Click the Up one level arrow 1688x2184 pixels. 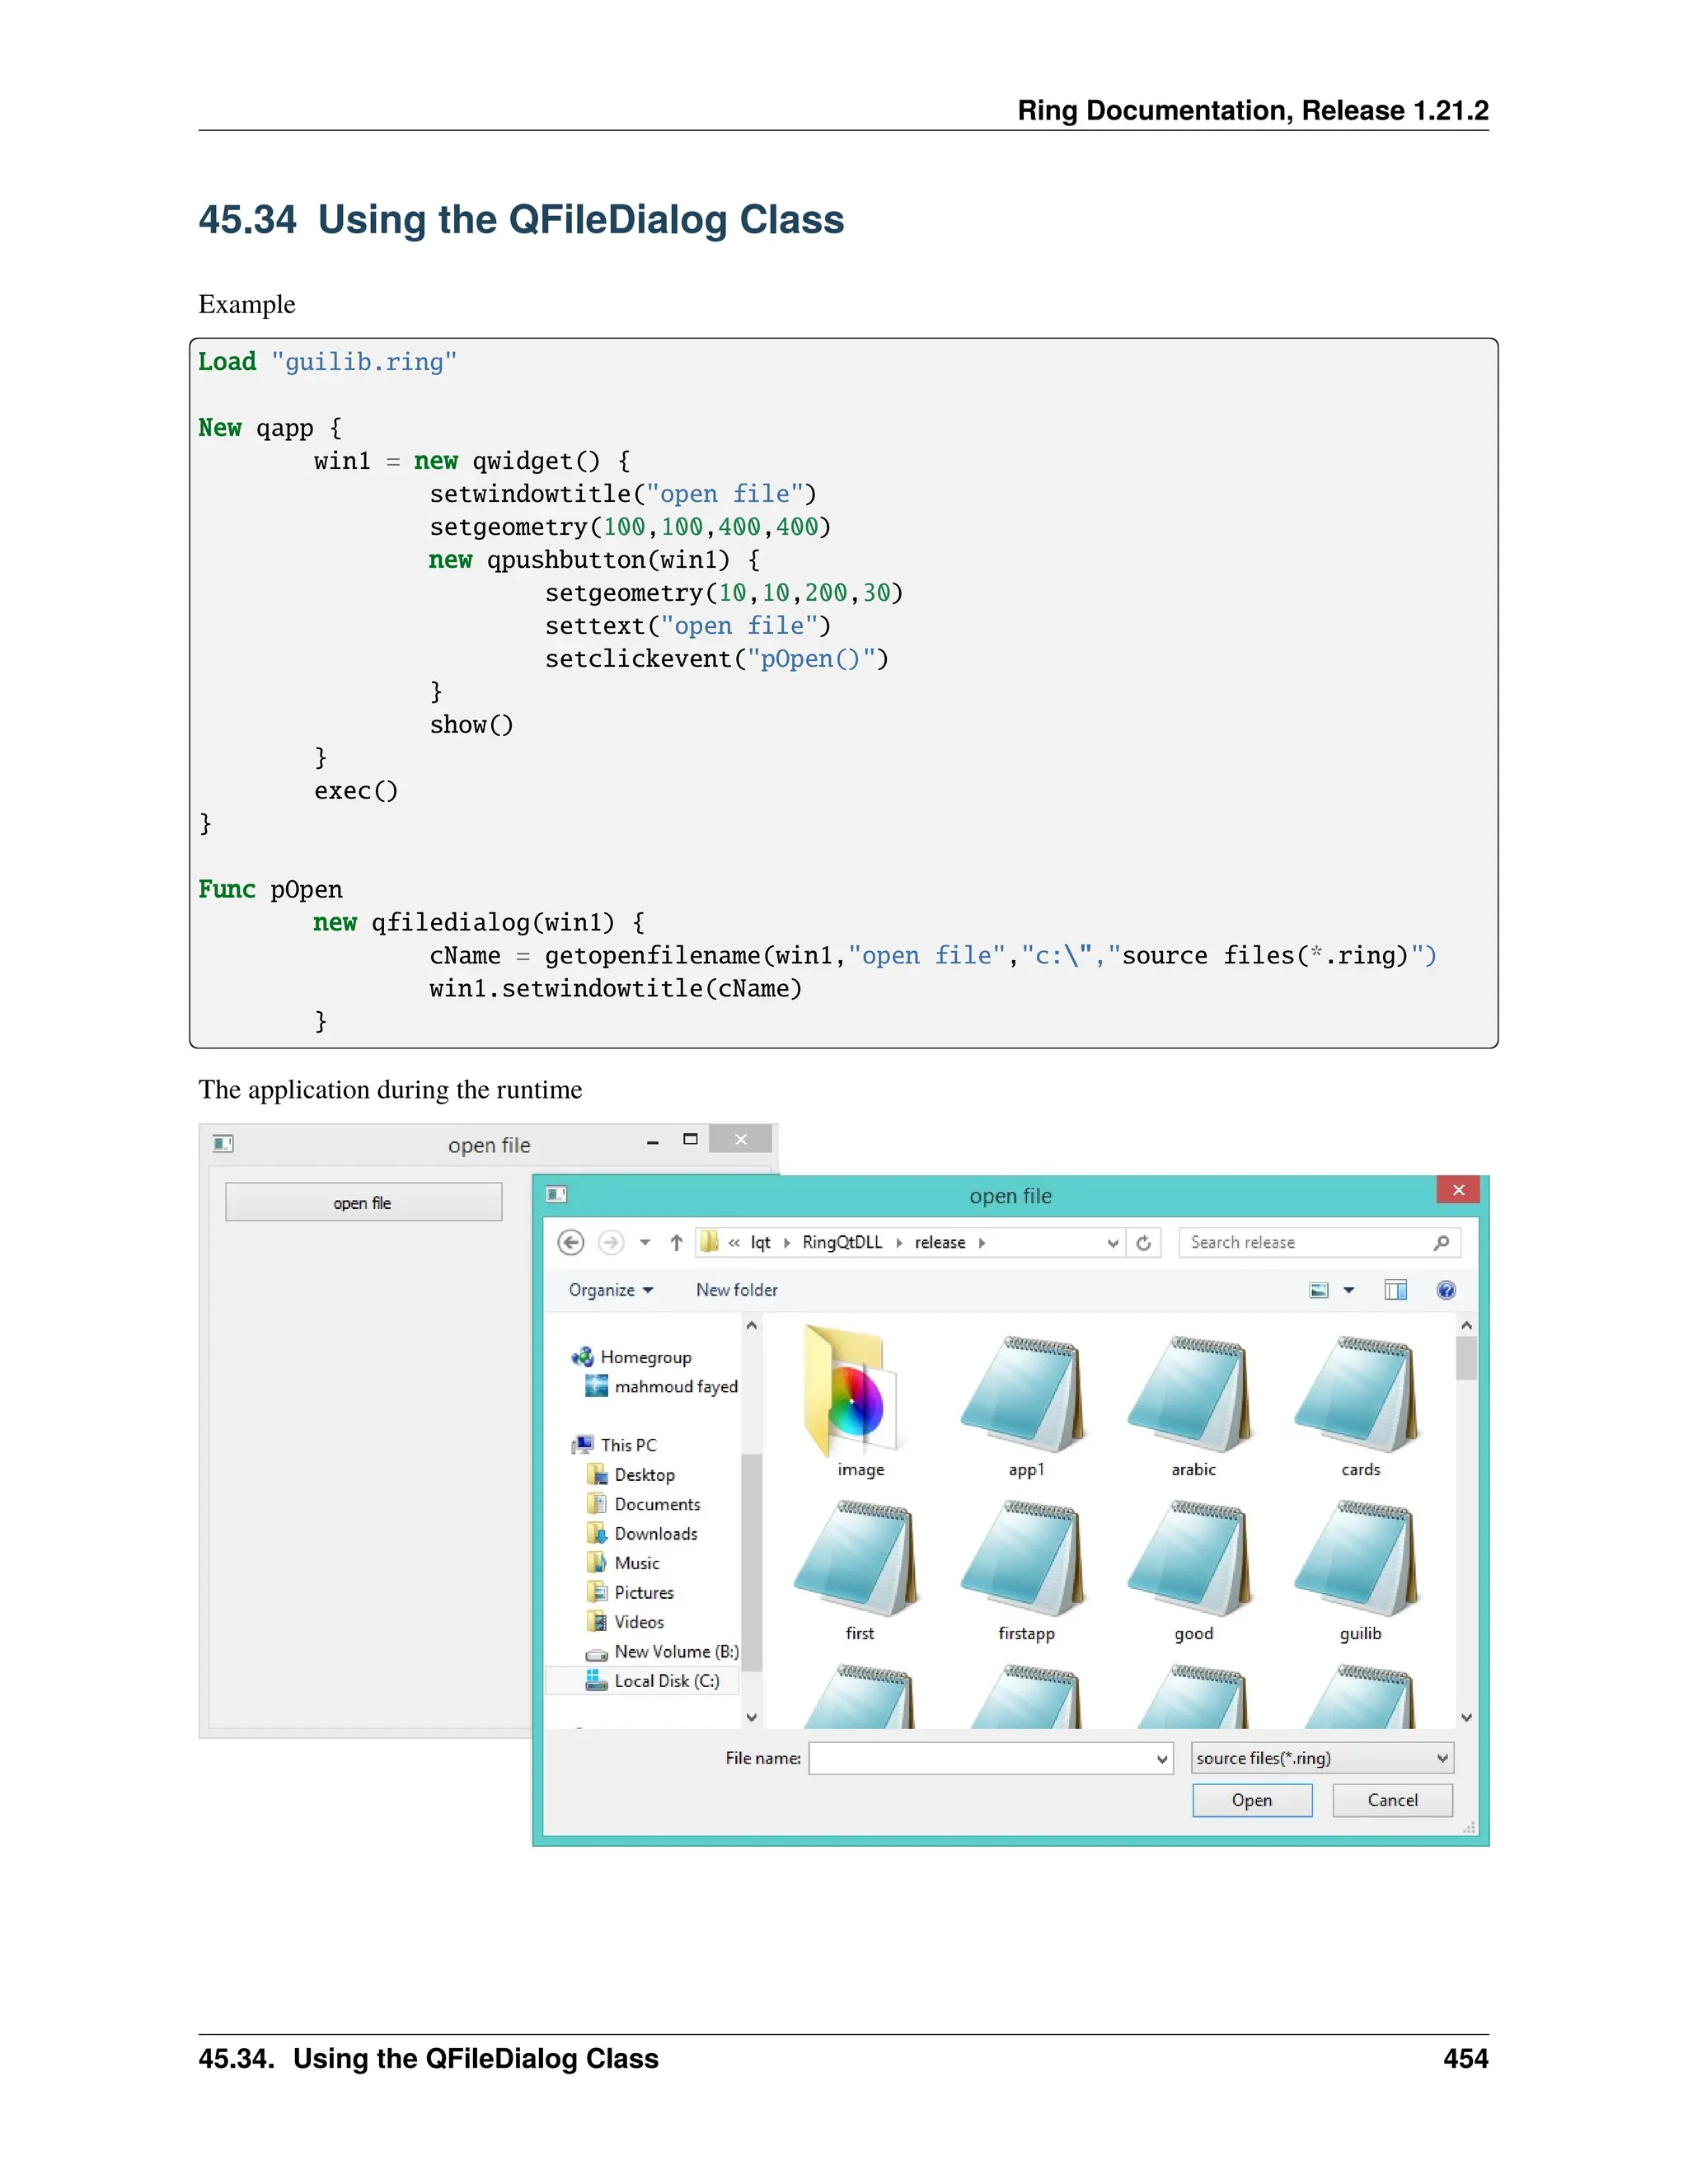(677, 1242)
